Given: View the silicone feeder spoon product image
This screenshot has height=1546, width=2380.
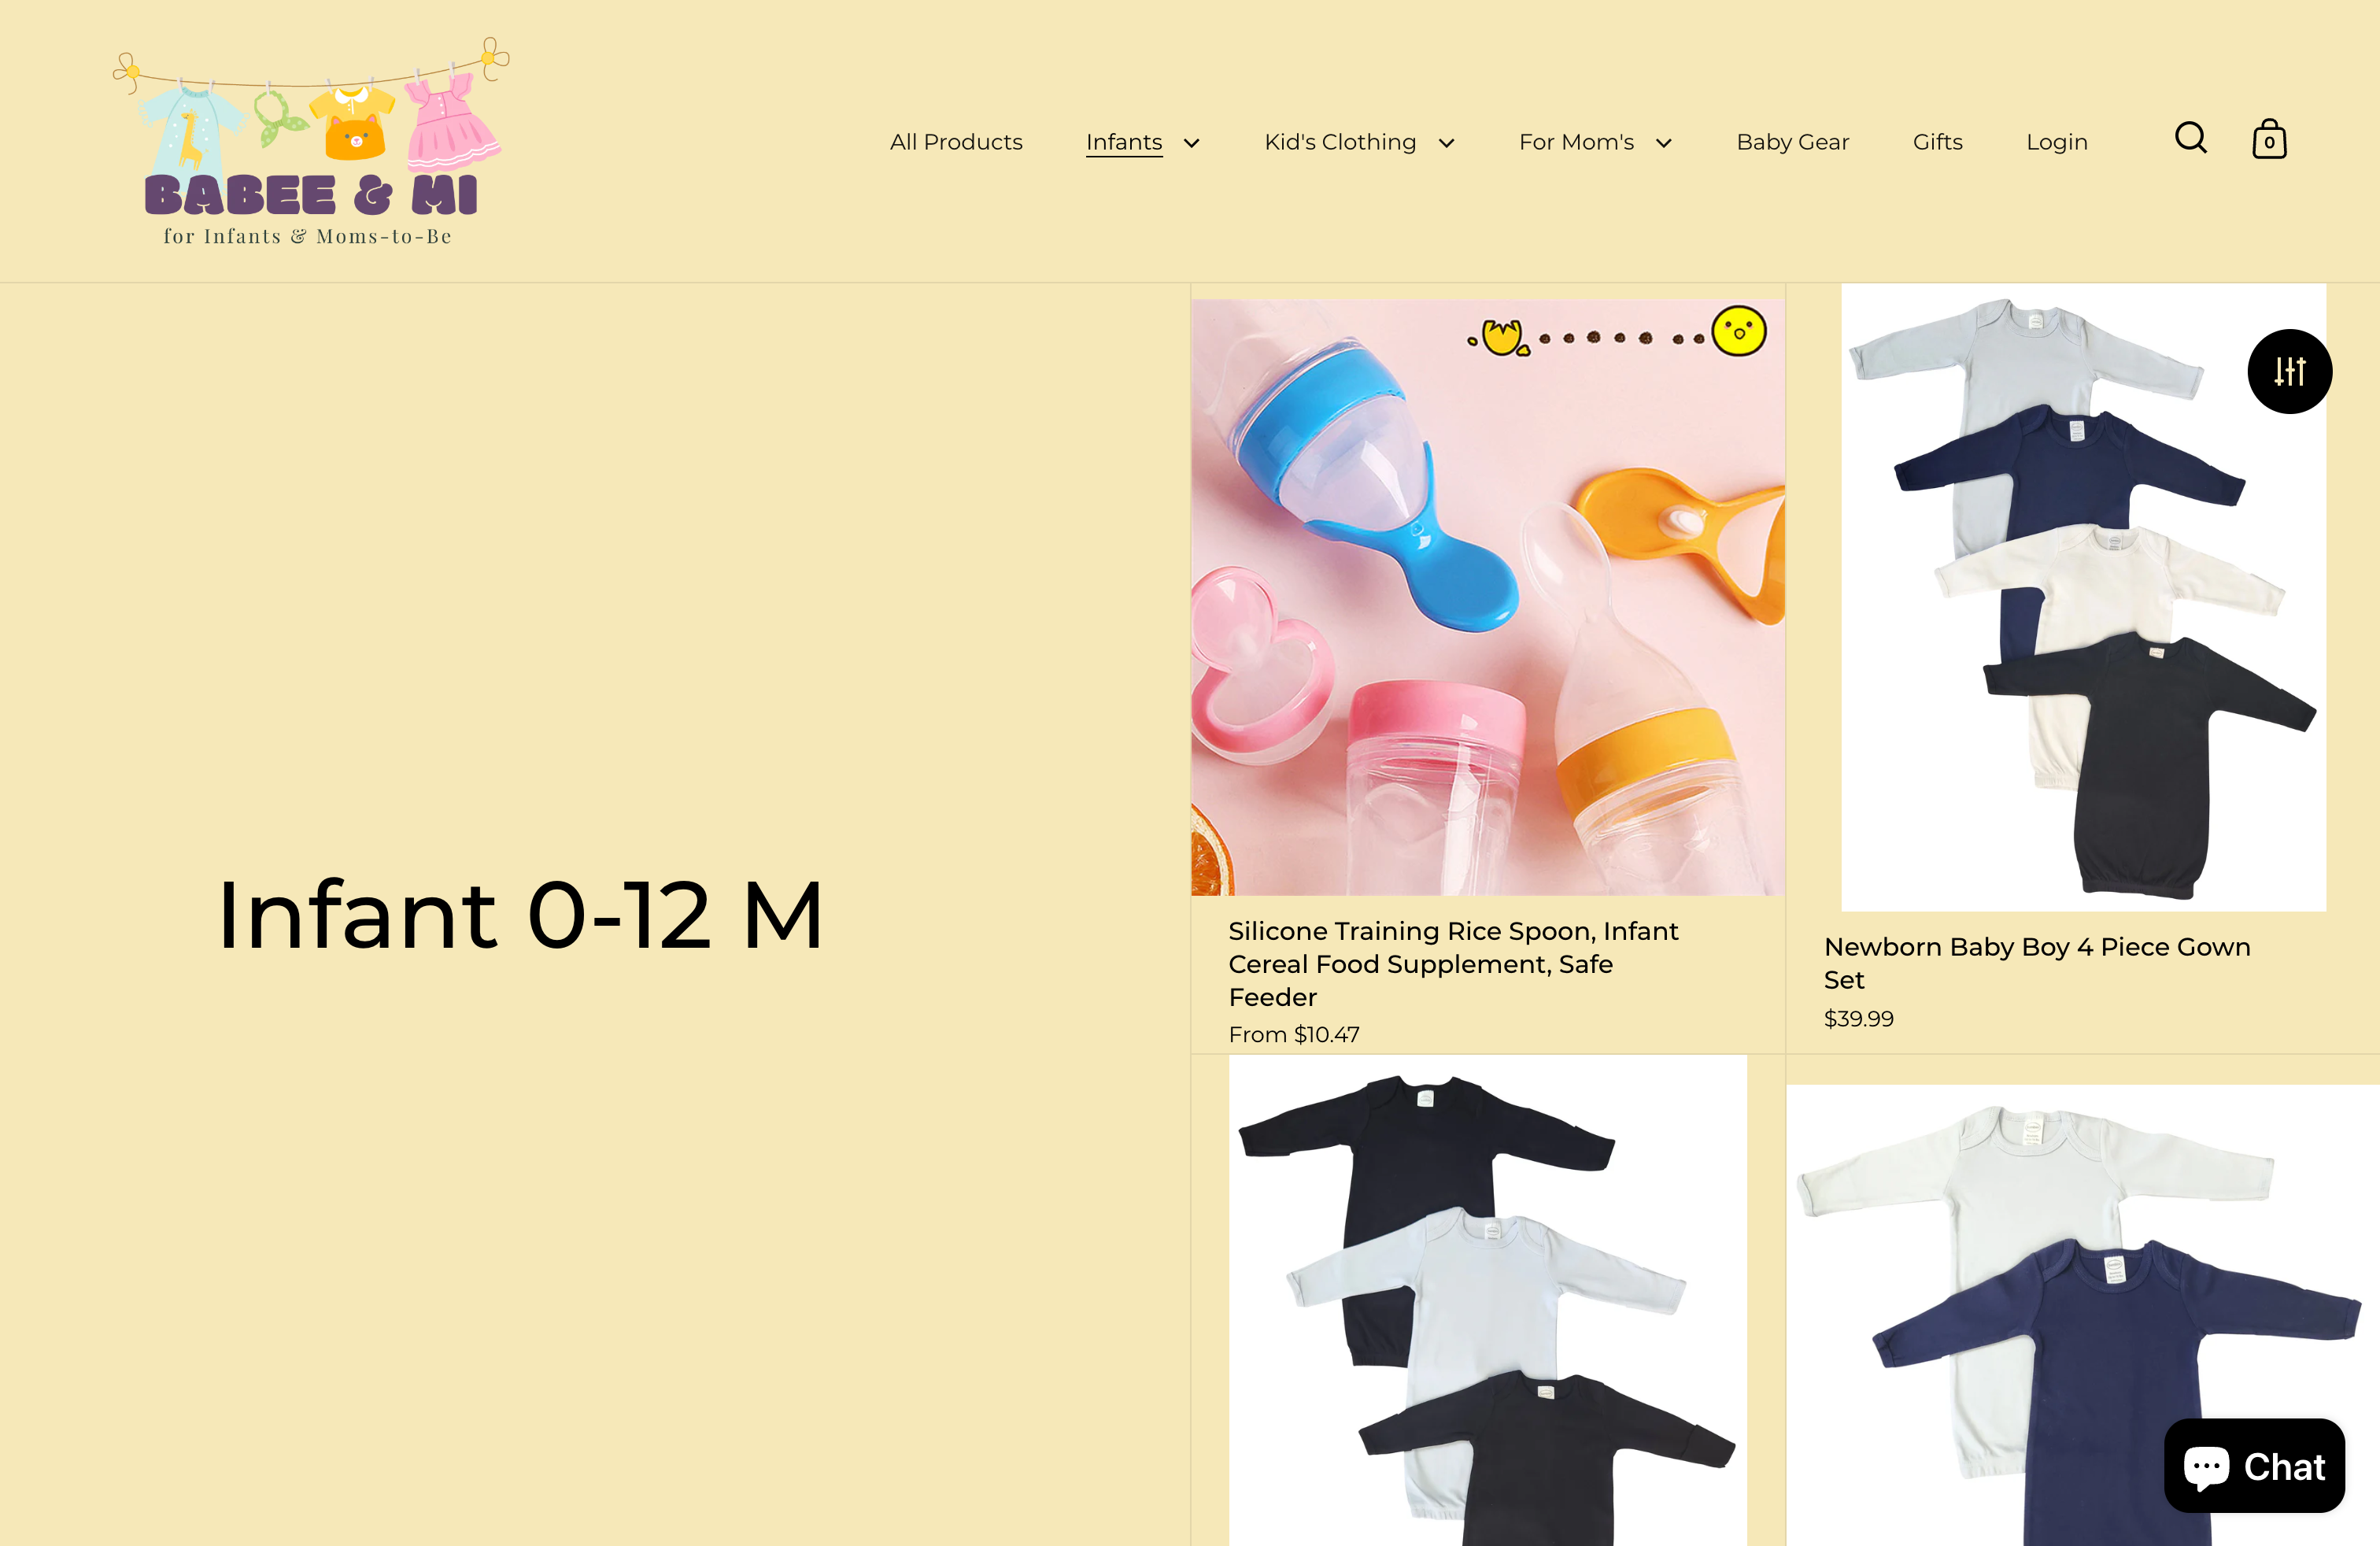Looking at the screenshot, I should coord(1488,597).
